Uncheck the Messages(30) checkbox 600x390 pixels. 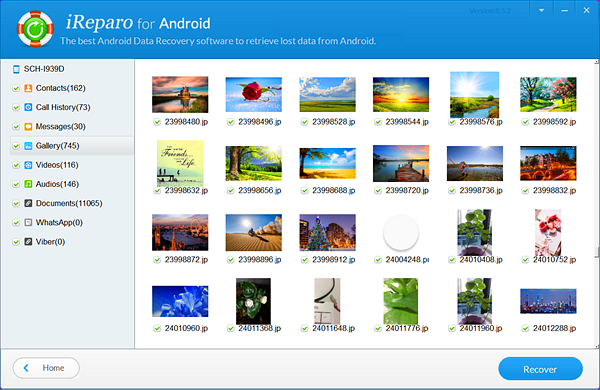pyautogui.click(x=16, y=127)
